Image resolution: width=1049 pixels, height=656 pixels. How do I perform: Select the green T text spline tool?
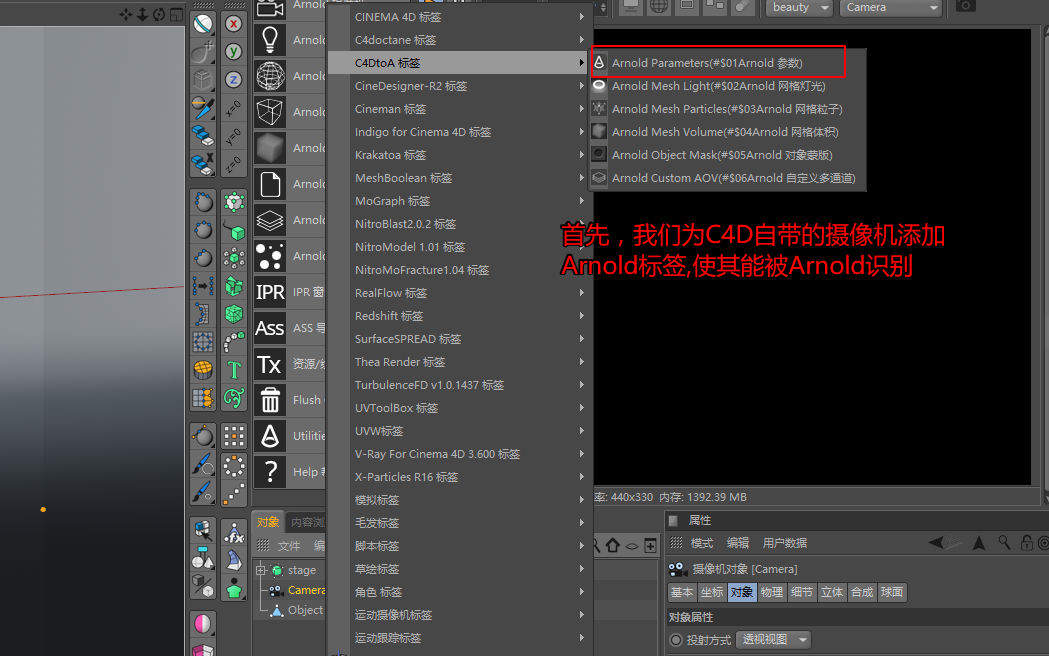233,369
